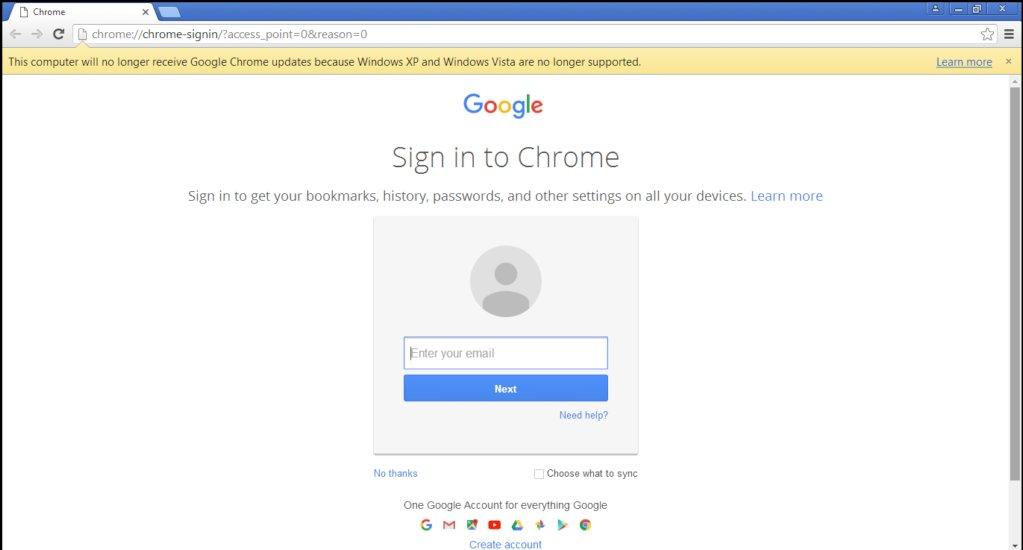Reload the page with the refresh icon
Image resolution: width=1023 pixels, height=550 pixels.
[59, 34]
